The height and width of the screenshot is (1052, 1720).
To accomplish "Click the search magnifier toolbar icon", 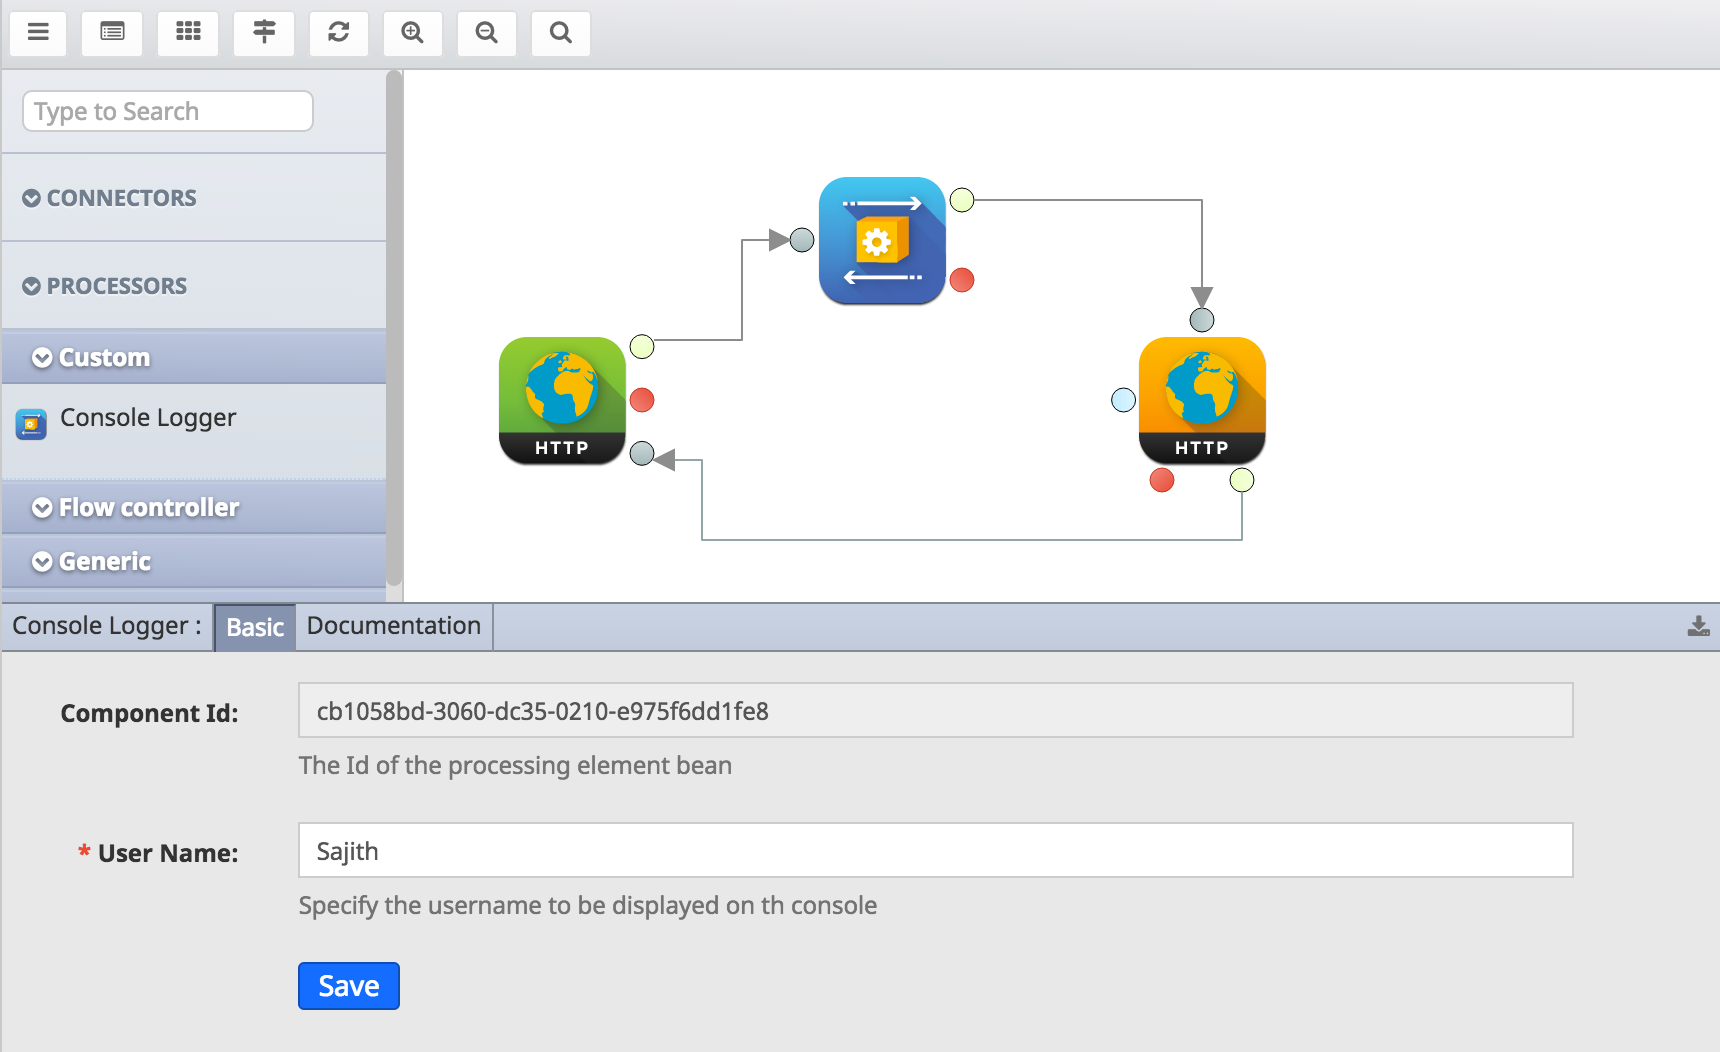I will (x=561, y=33).
